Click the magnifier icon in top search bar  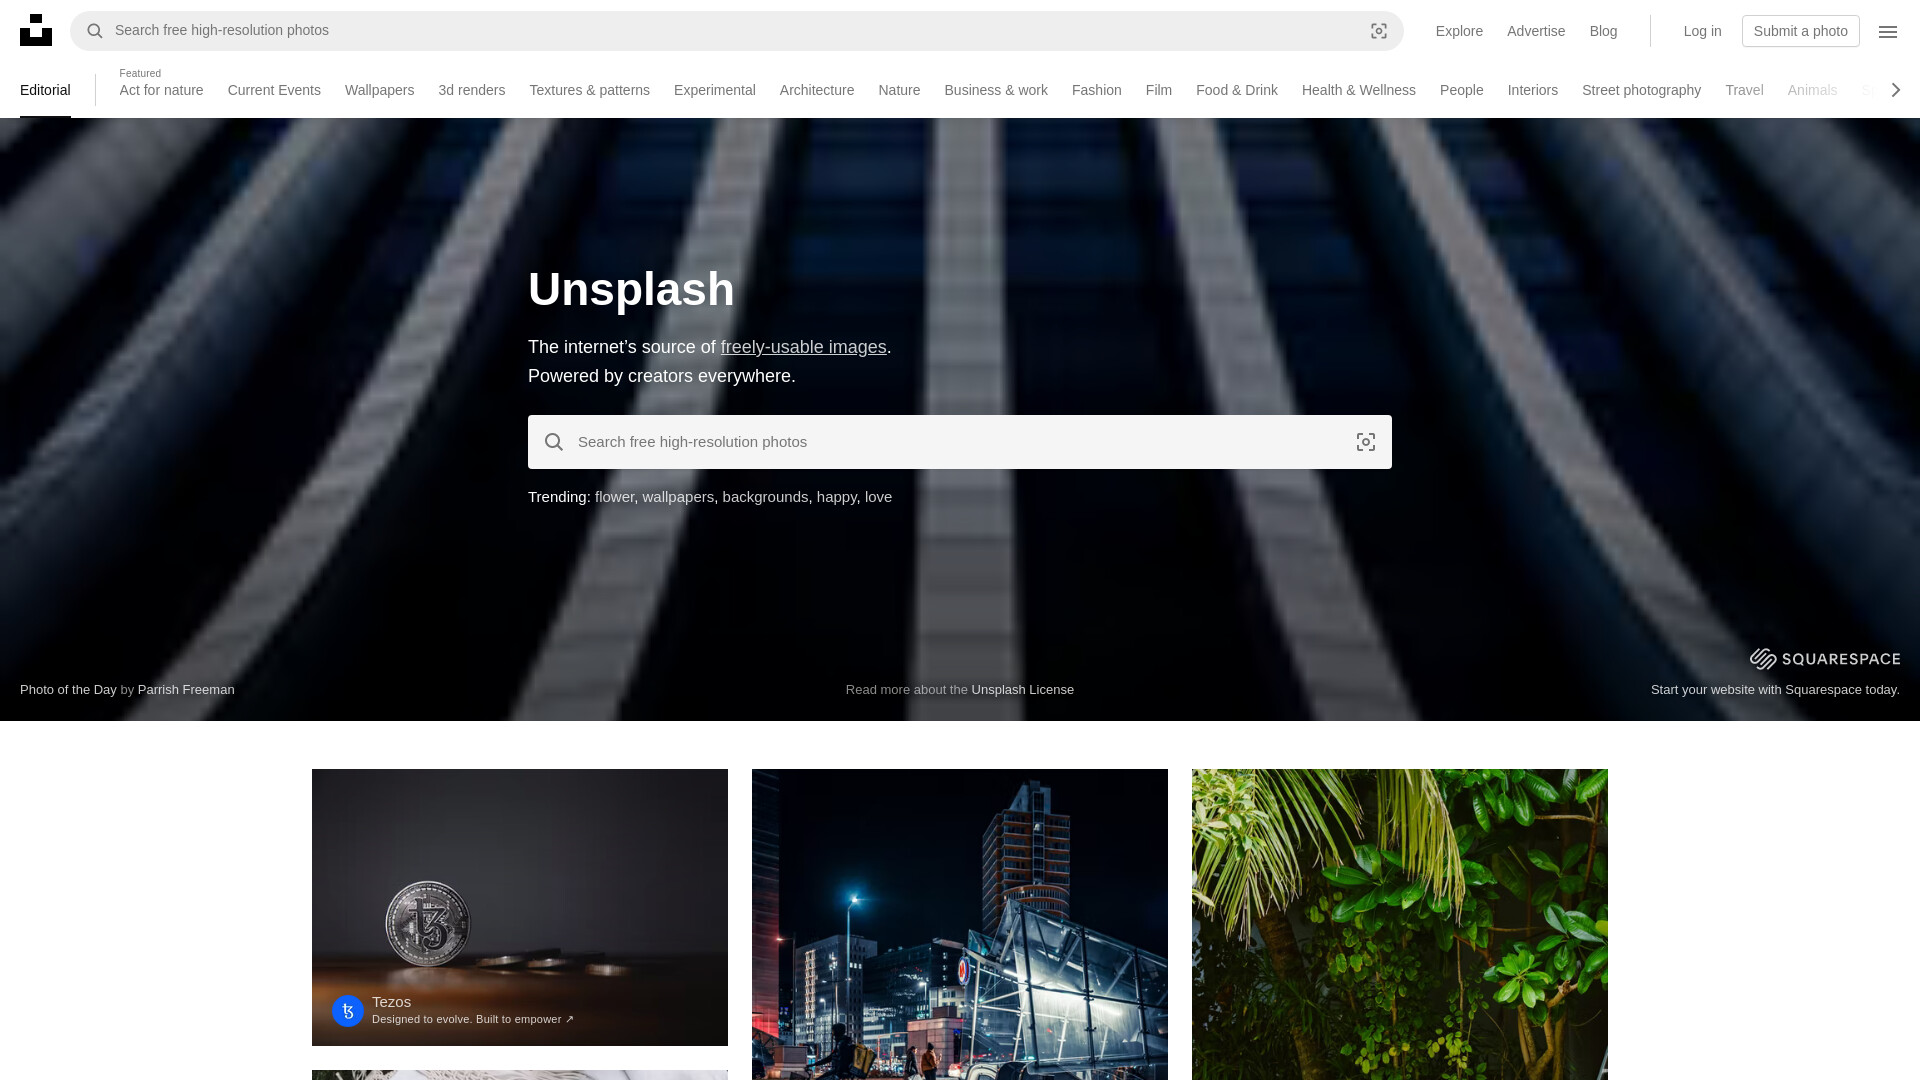point(95,31)
